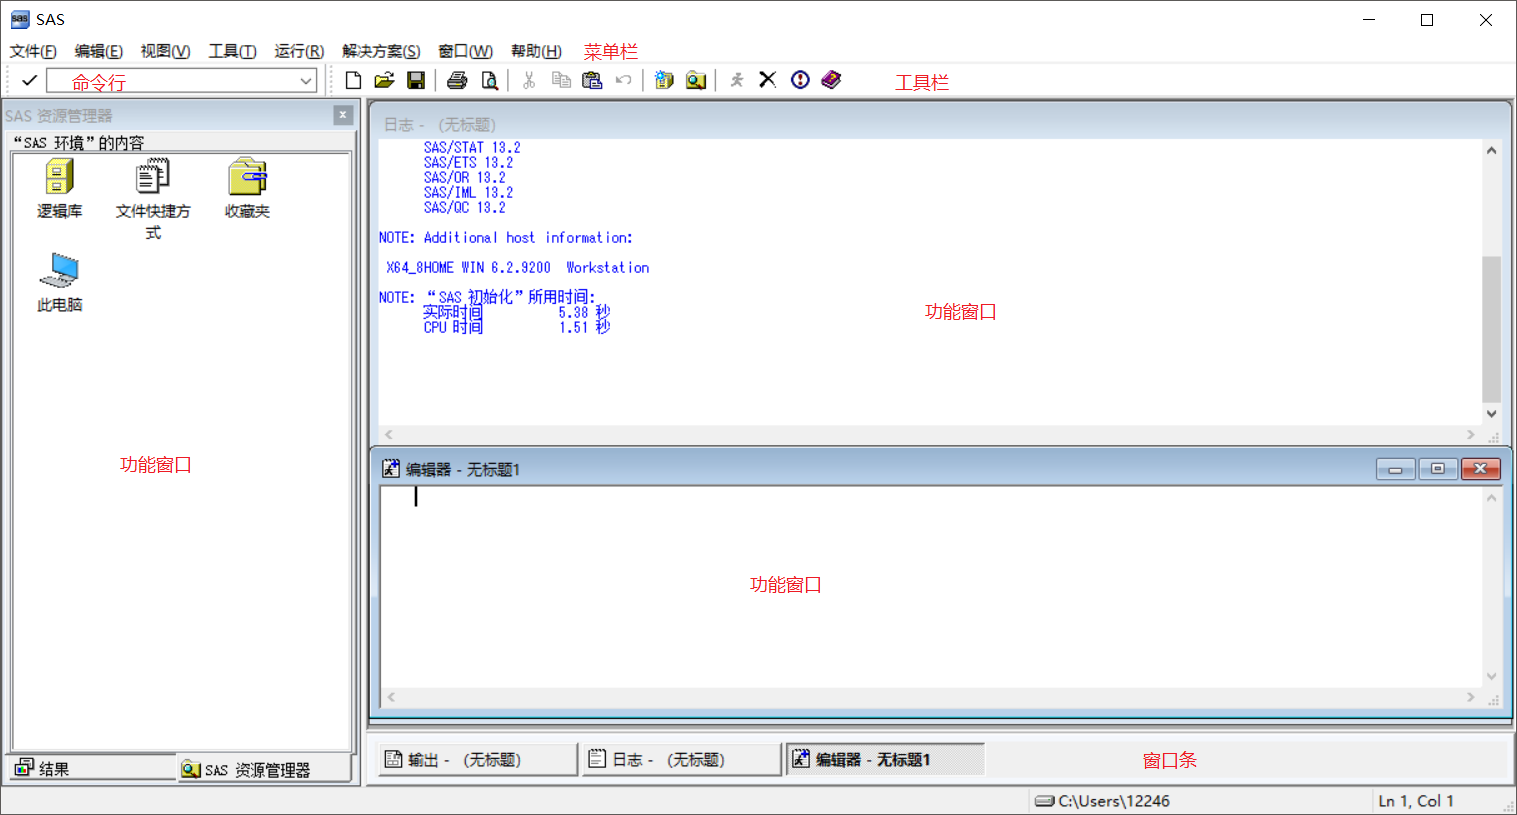Click the editor window's scroll-down arrow
1517x815 pixels.
click(1491, 676)
